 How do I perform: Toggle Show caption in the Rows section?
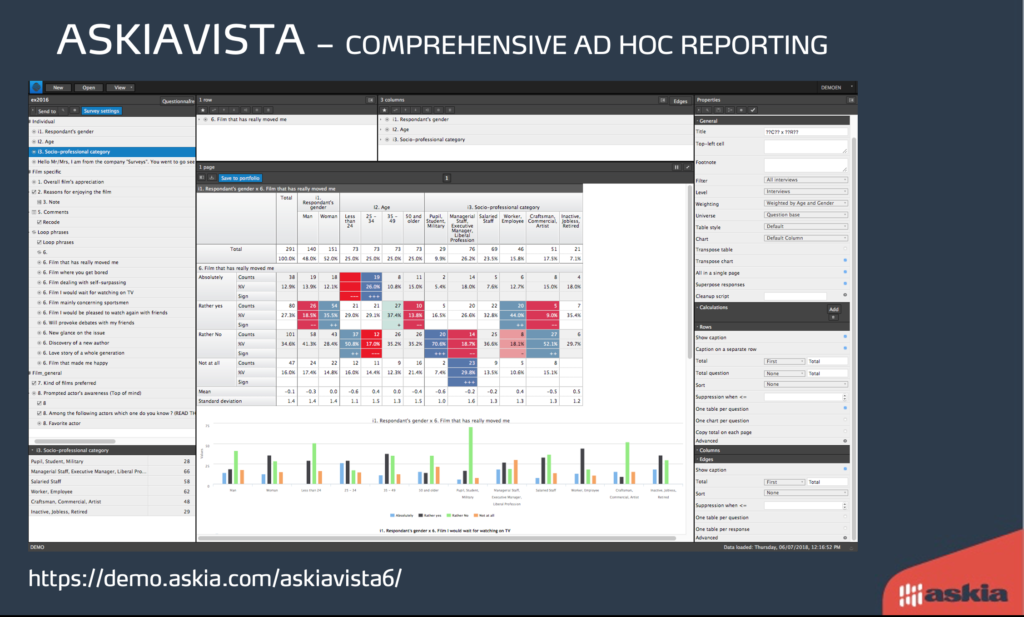845,337
